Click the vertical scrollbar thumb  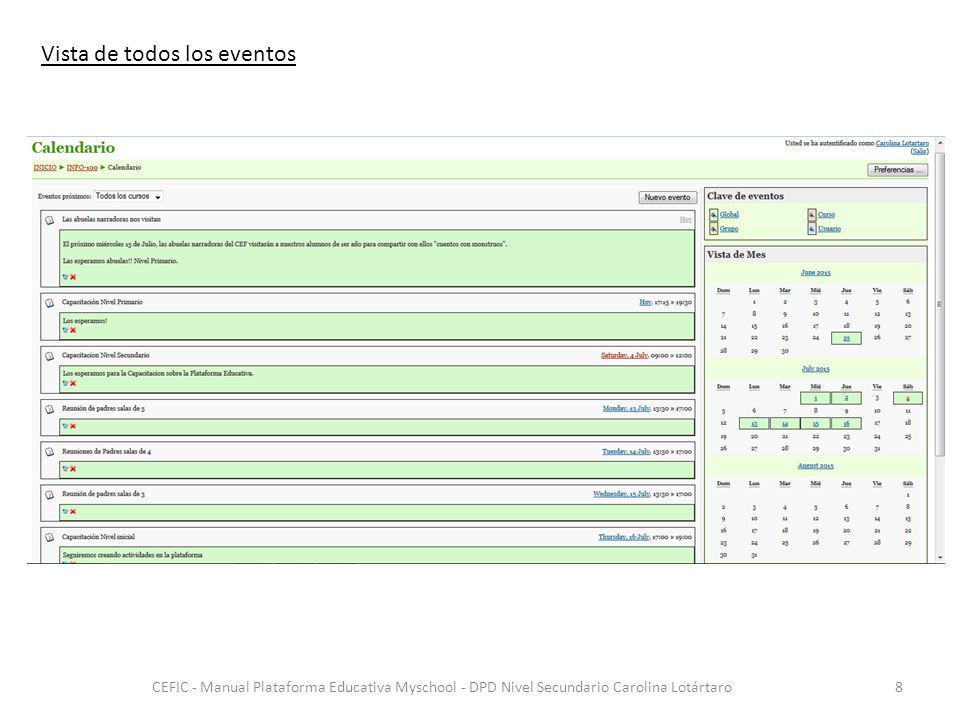click(x=940, y=303)
